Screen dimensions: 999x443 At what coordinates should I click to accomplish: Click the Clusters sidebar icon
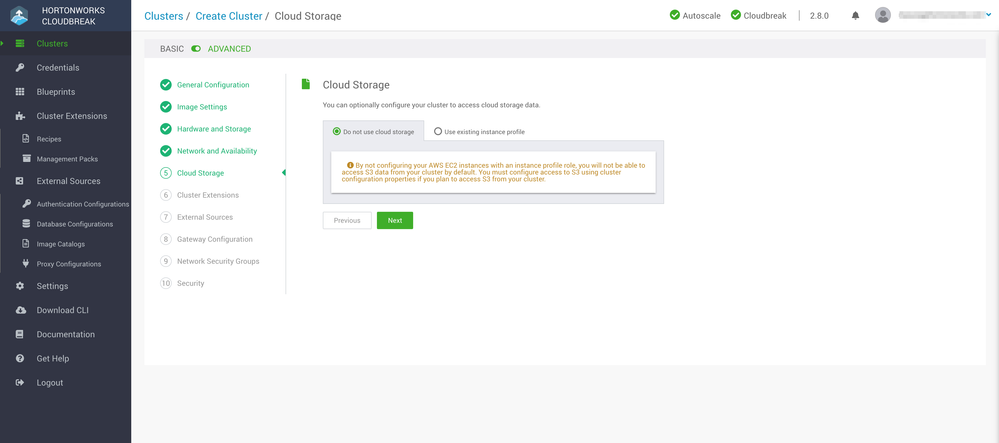click(x=20, y=43)
